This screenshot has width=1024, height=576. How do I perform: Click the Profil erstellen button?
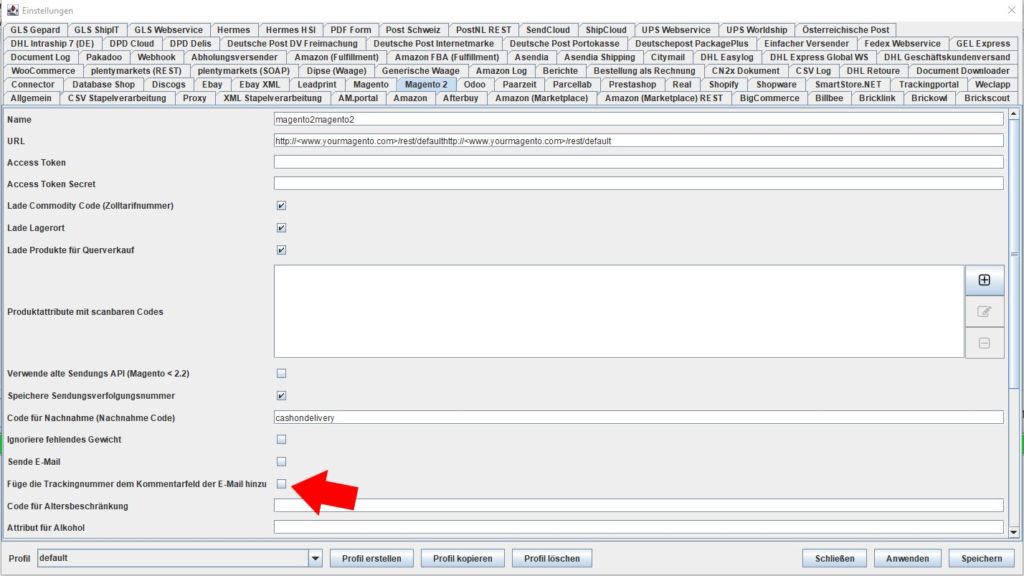click(372, 558)
